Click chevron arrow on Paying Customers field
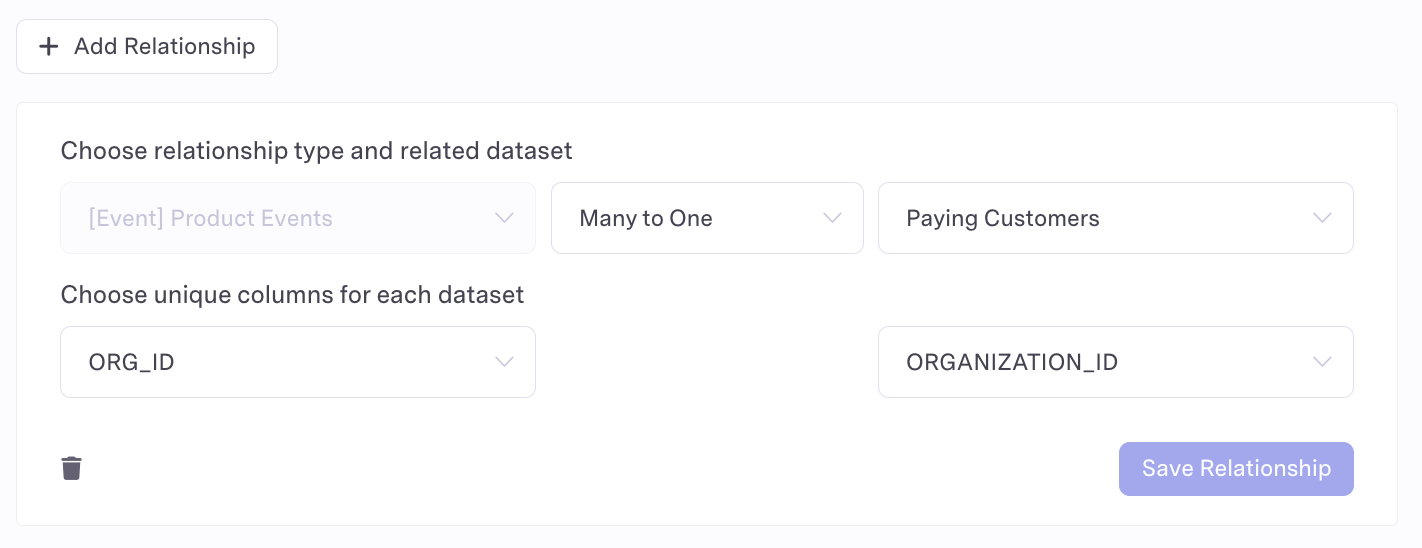The width and height of the screenshot is (1422, 548). (1322, 218)
